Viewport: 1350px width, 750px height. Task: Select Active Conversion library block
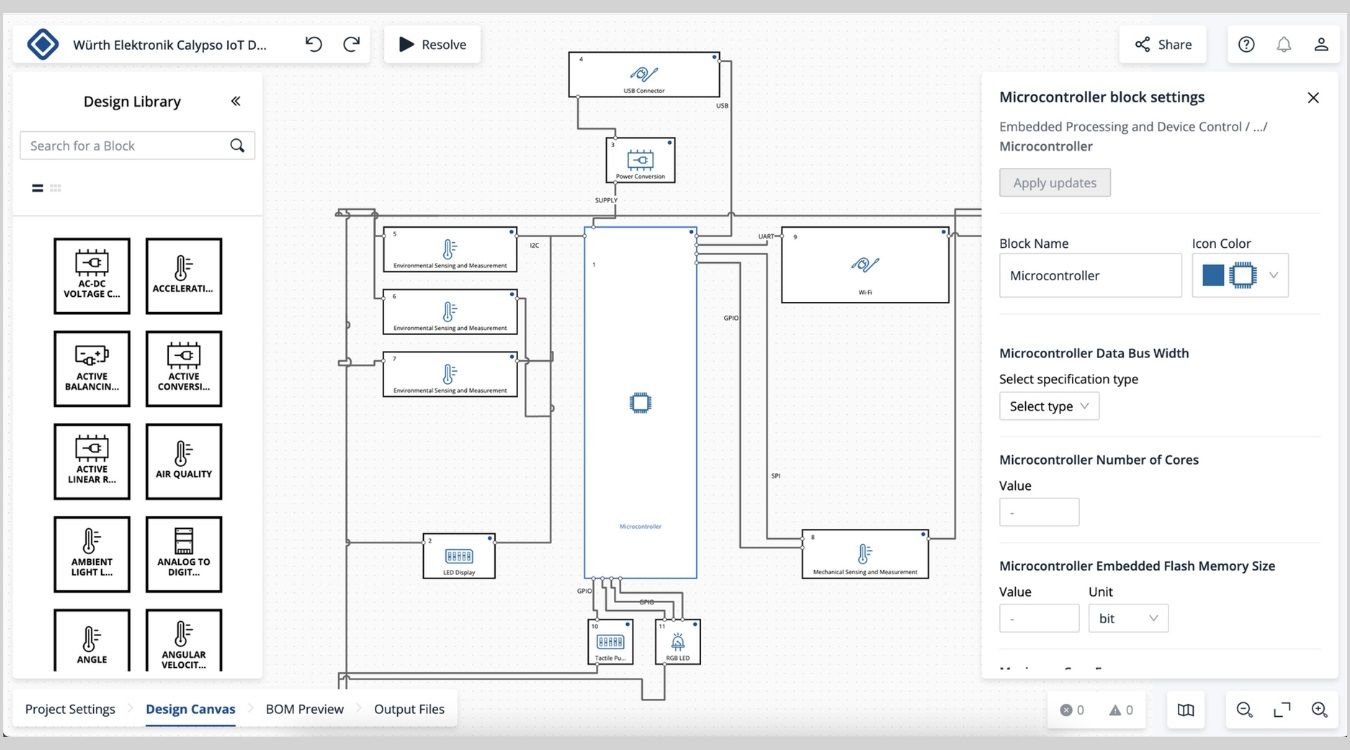point(184,369)
